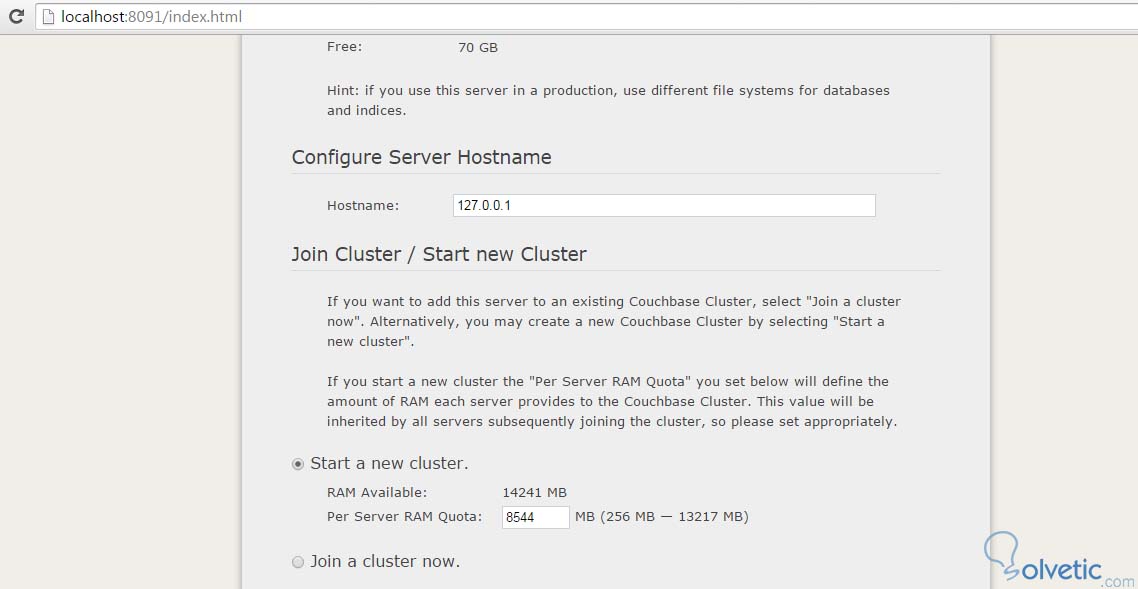
Task: Click the "RAM Available:" label
Action: coord(377,493)
